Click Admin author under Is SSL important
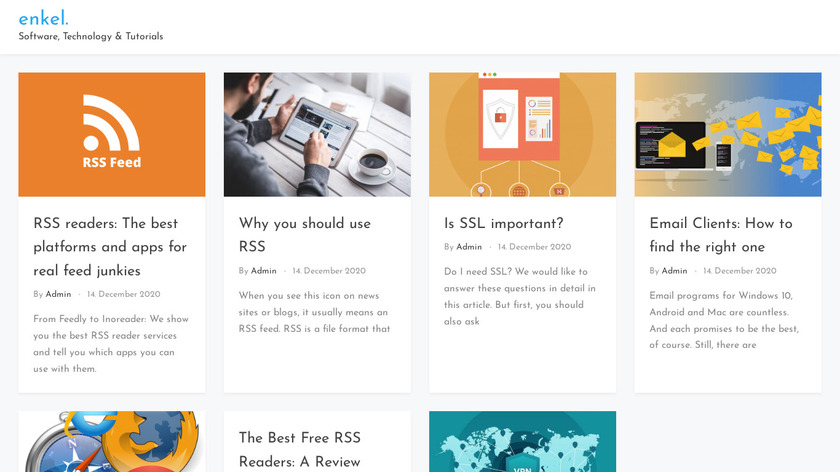This screenshot has height=472, width=840. 469,247
